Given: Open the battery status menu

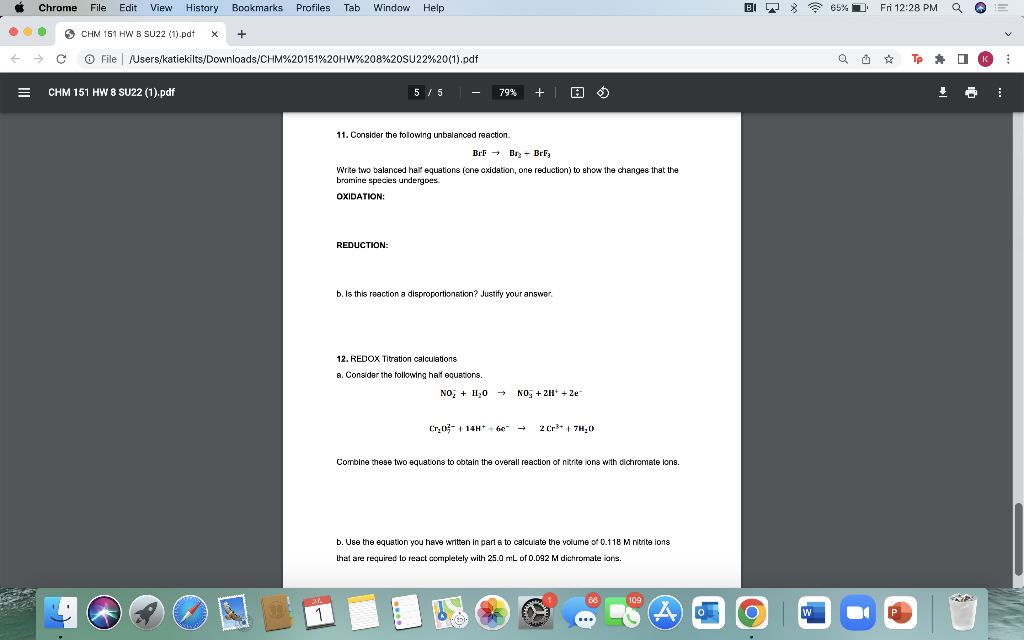Looking at the screenshot, I should (x=862, y=8).
